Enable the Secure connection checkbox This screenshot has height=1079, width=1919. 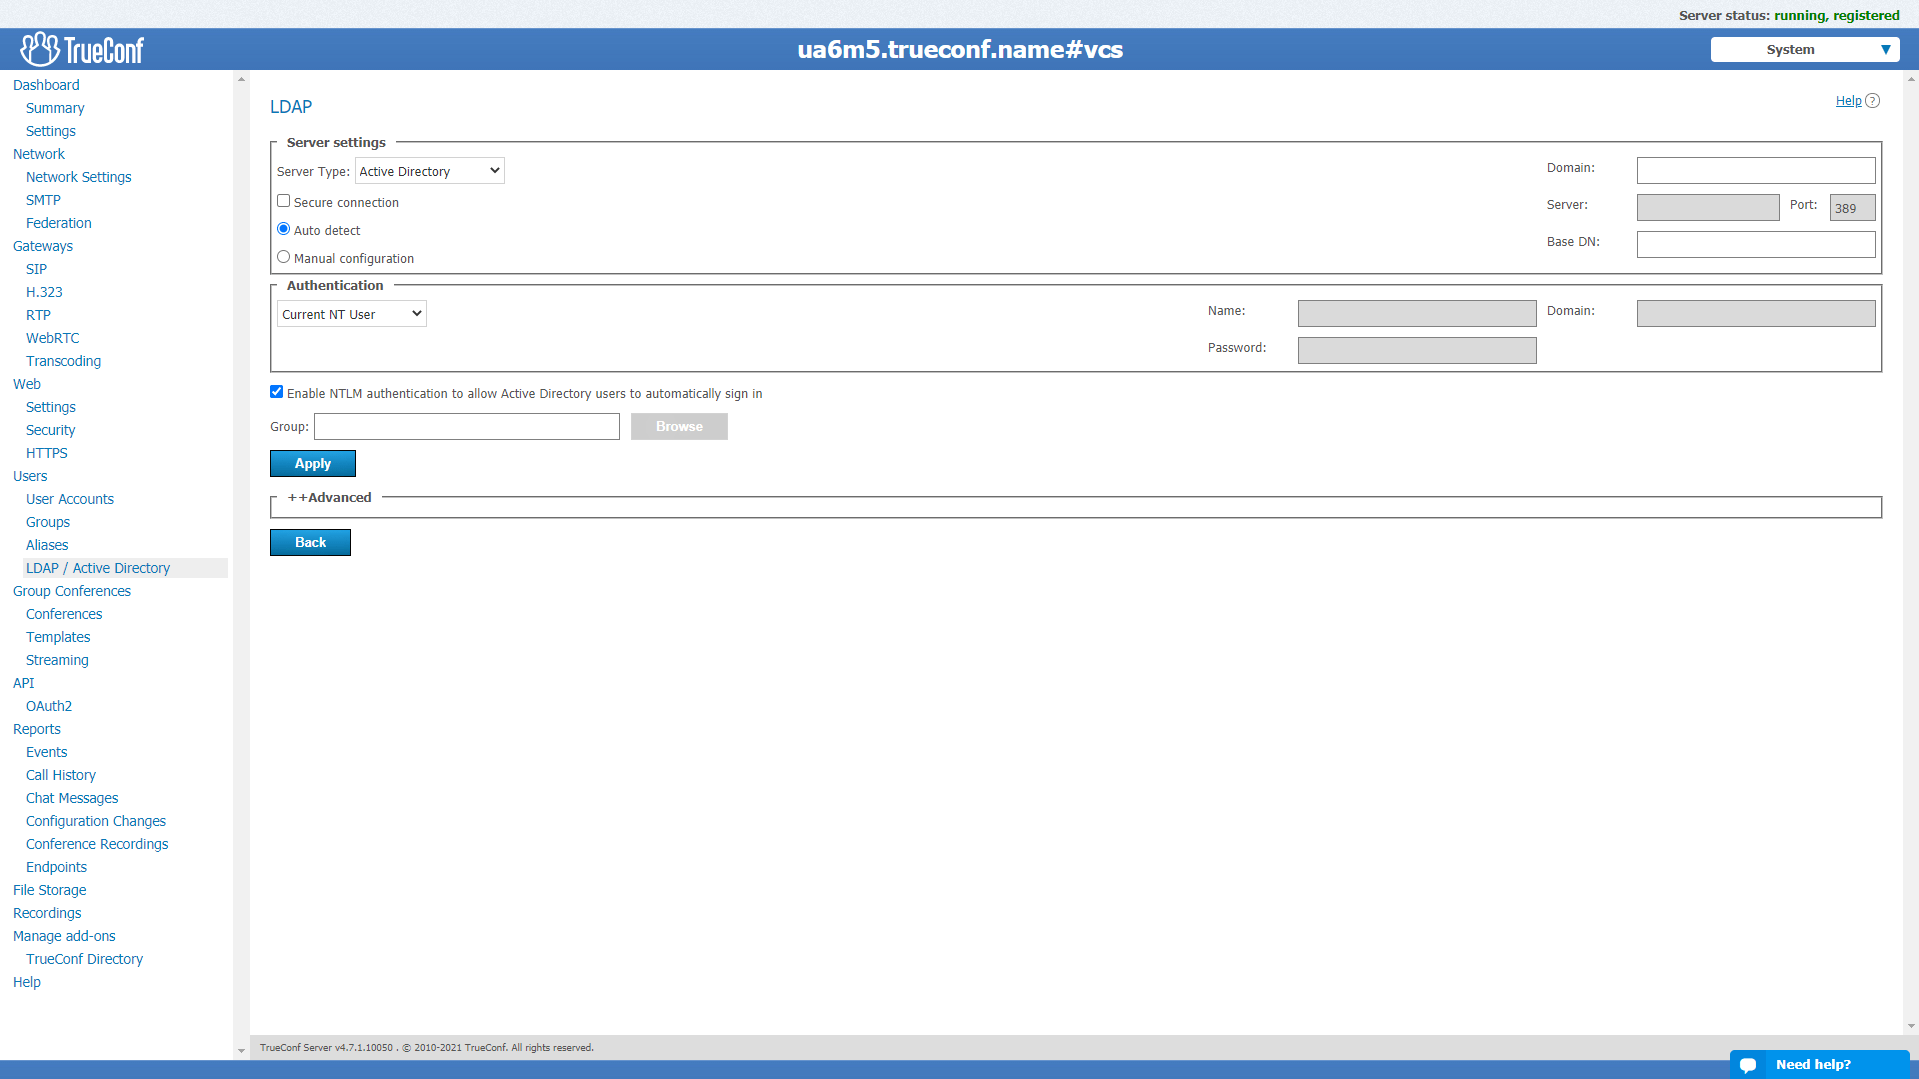[284, 201]
